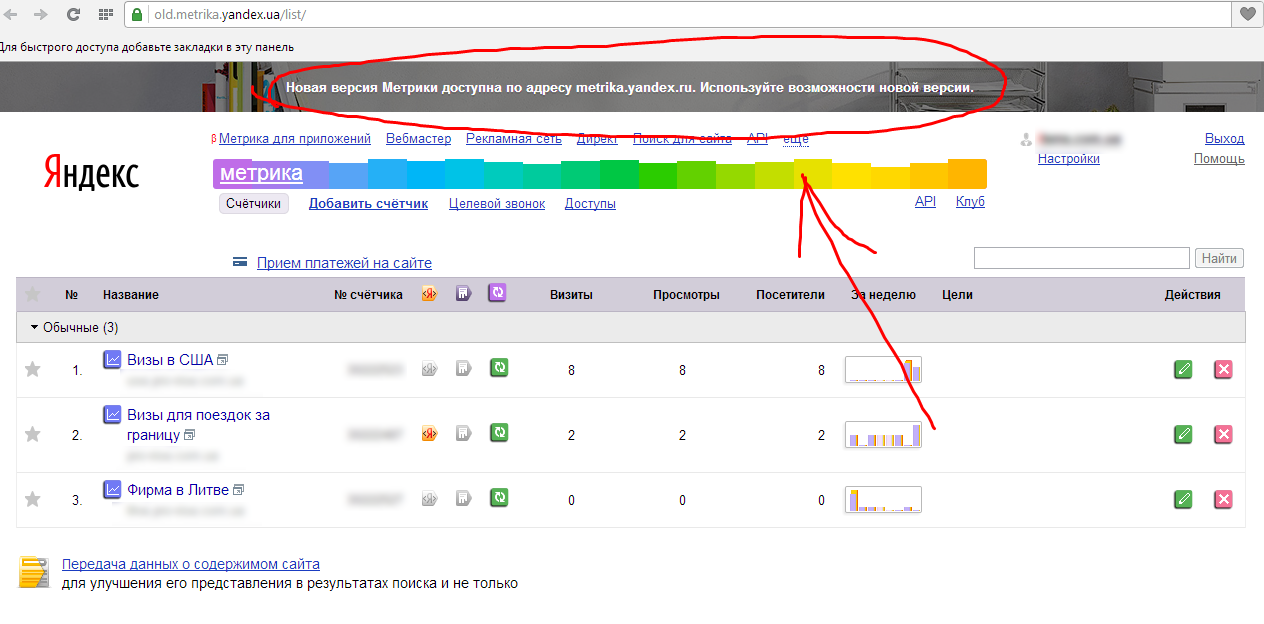Click the browser forward arrow
Image resolution: width=1264 pixels, height=624 pixels.
(41, 14)
